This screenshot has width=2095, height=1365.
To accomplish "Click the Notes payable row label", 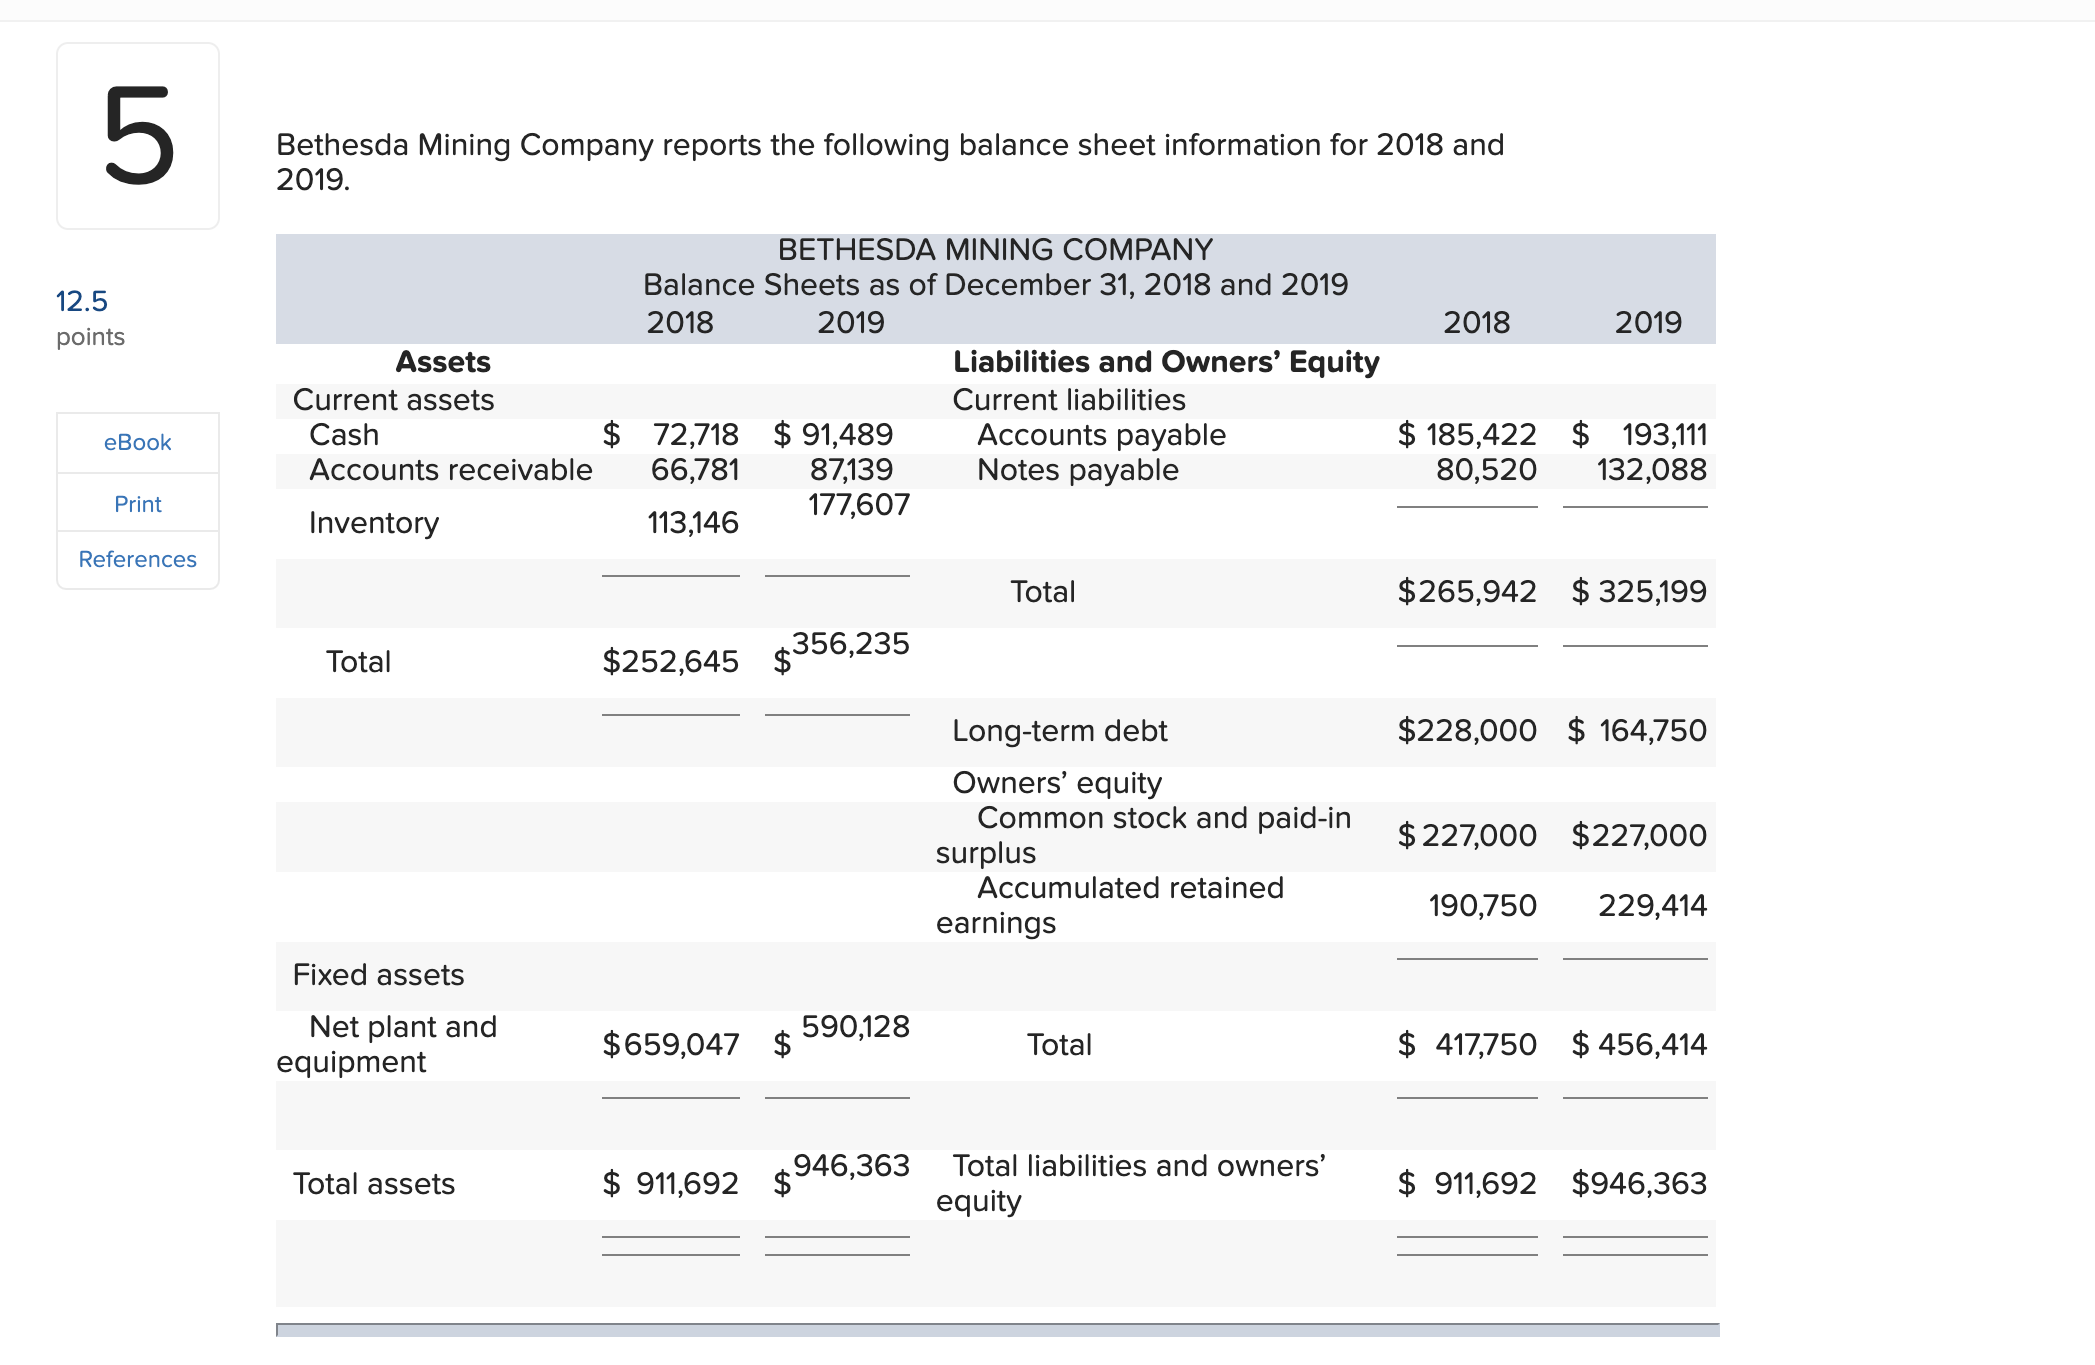I will 1077,470.
